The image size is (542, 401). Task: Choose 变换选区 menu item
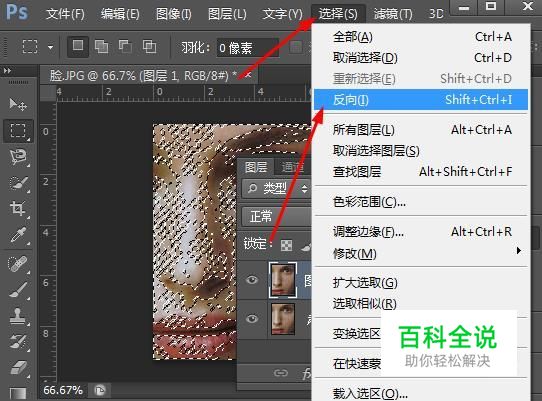(x=356, y=334)
